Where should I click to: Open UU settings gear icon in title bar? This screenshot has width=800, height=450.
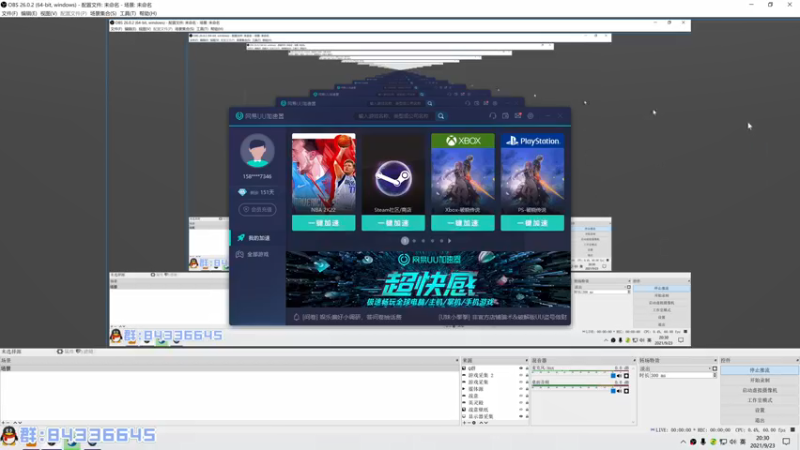point(531,116)
